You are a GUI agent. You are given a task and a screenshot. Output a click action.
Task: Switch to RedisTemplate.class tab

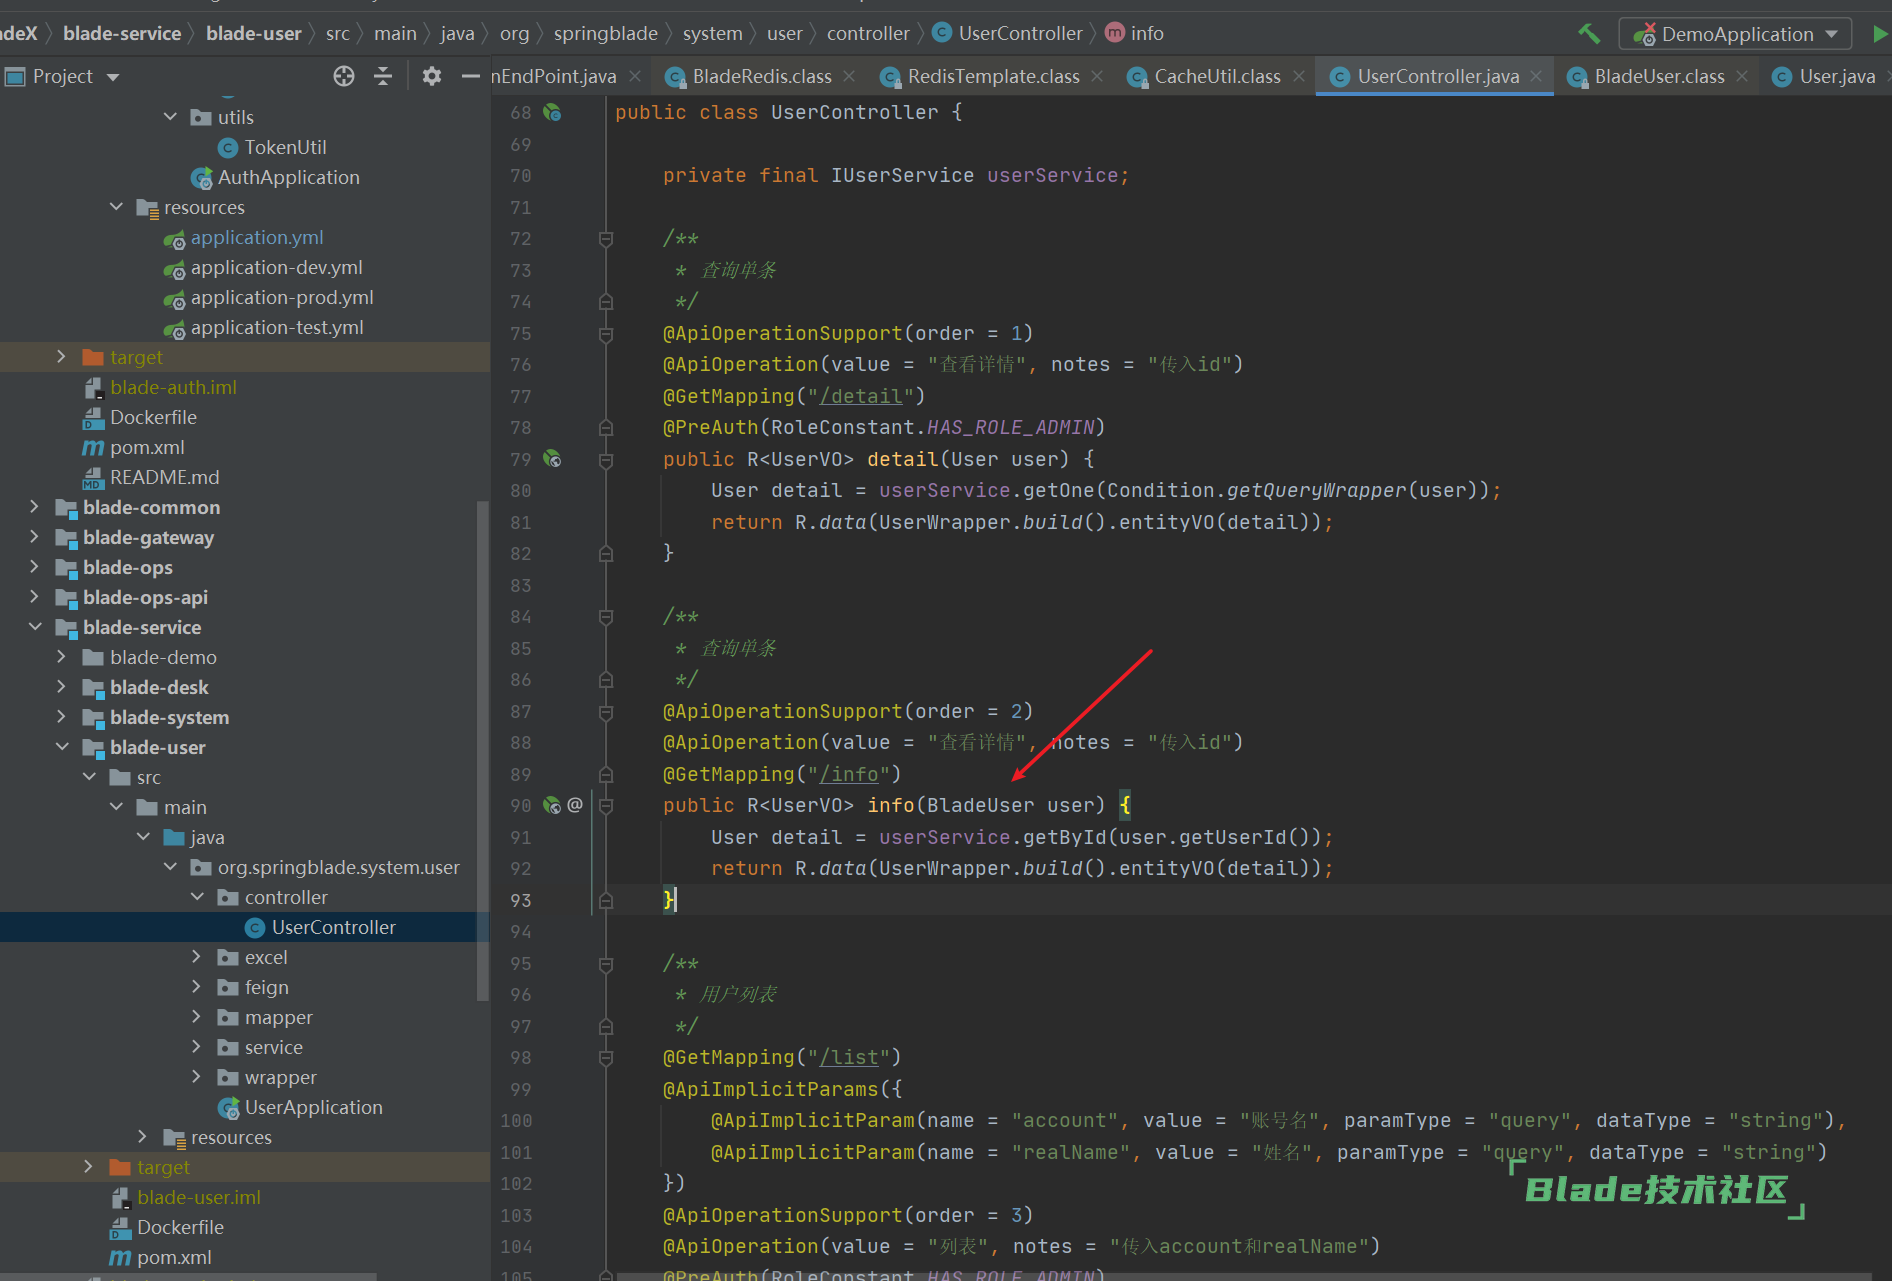[x=993, y=76]
